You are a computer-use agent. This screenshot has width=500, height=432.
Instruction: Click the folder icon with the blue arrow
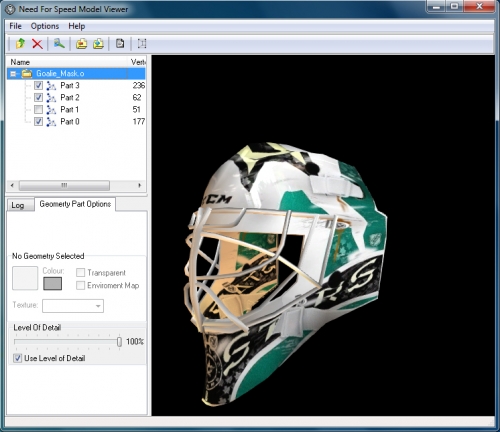[98, 44]
